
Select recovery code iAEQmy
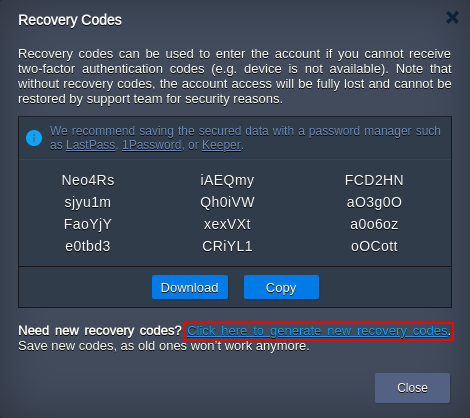point(227,180)
